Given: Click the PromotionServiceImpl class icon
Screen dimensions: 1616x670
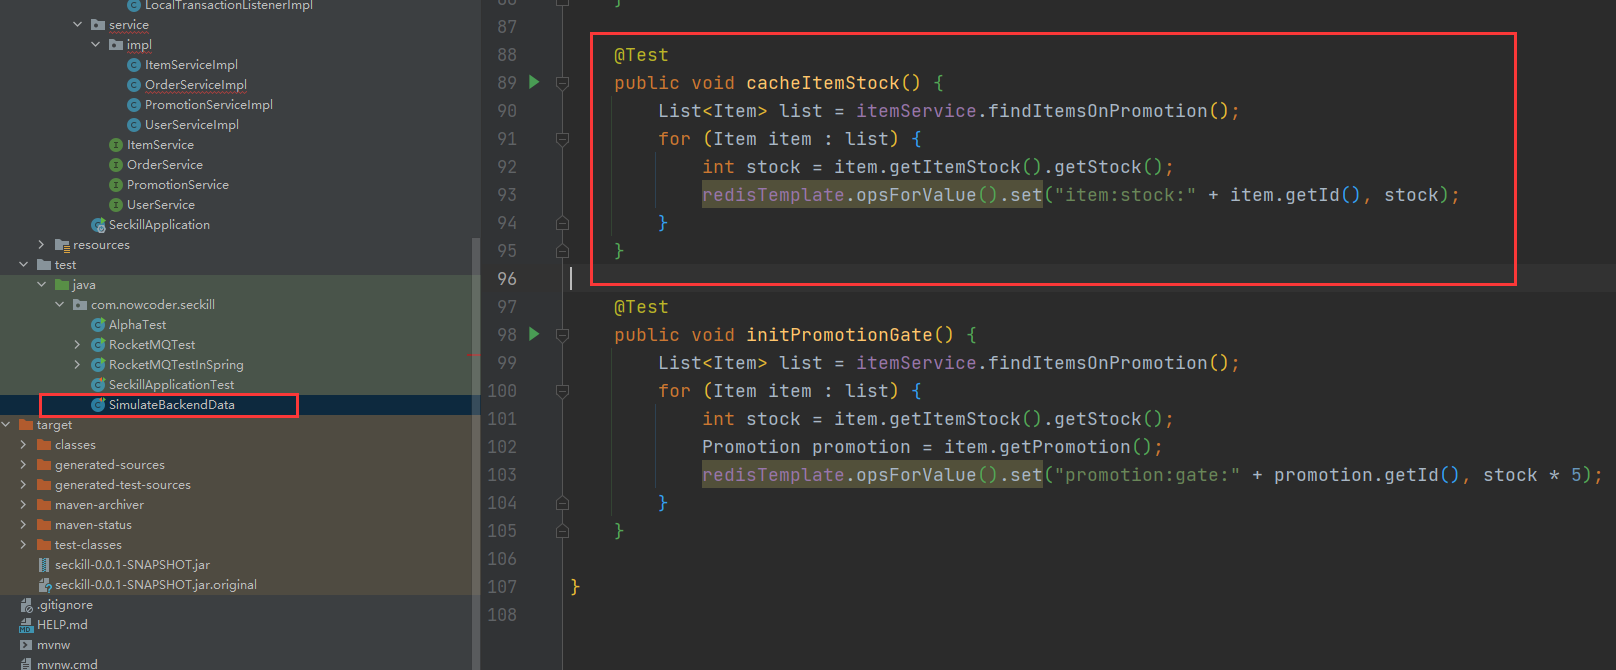Looking at the screenshot, I should tap(134, 105).
